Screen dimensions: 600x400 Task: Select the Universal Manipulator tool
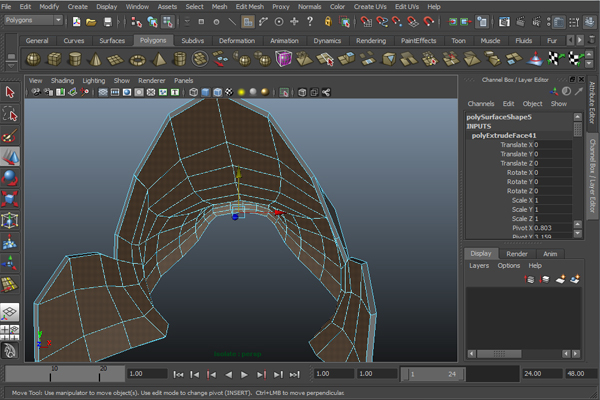pyautogui.click(x=10, y=221)
